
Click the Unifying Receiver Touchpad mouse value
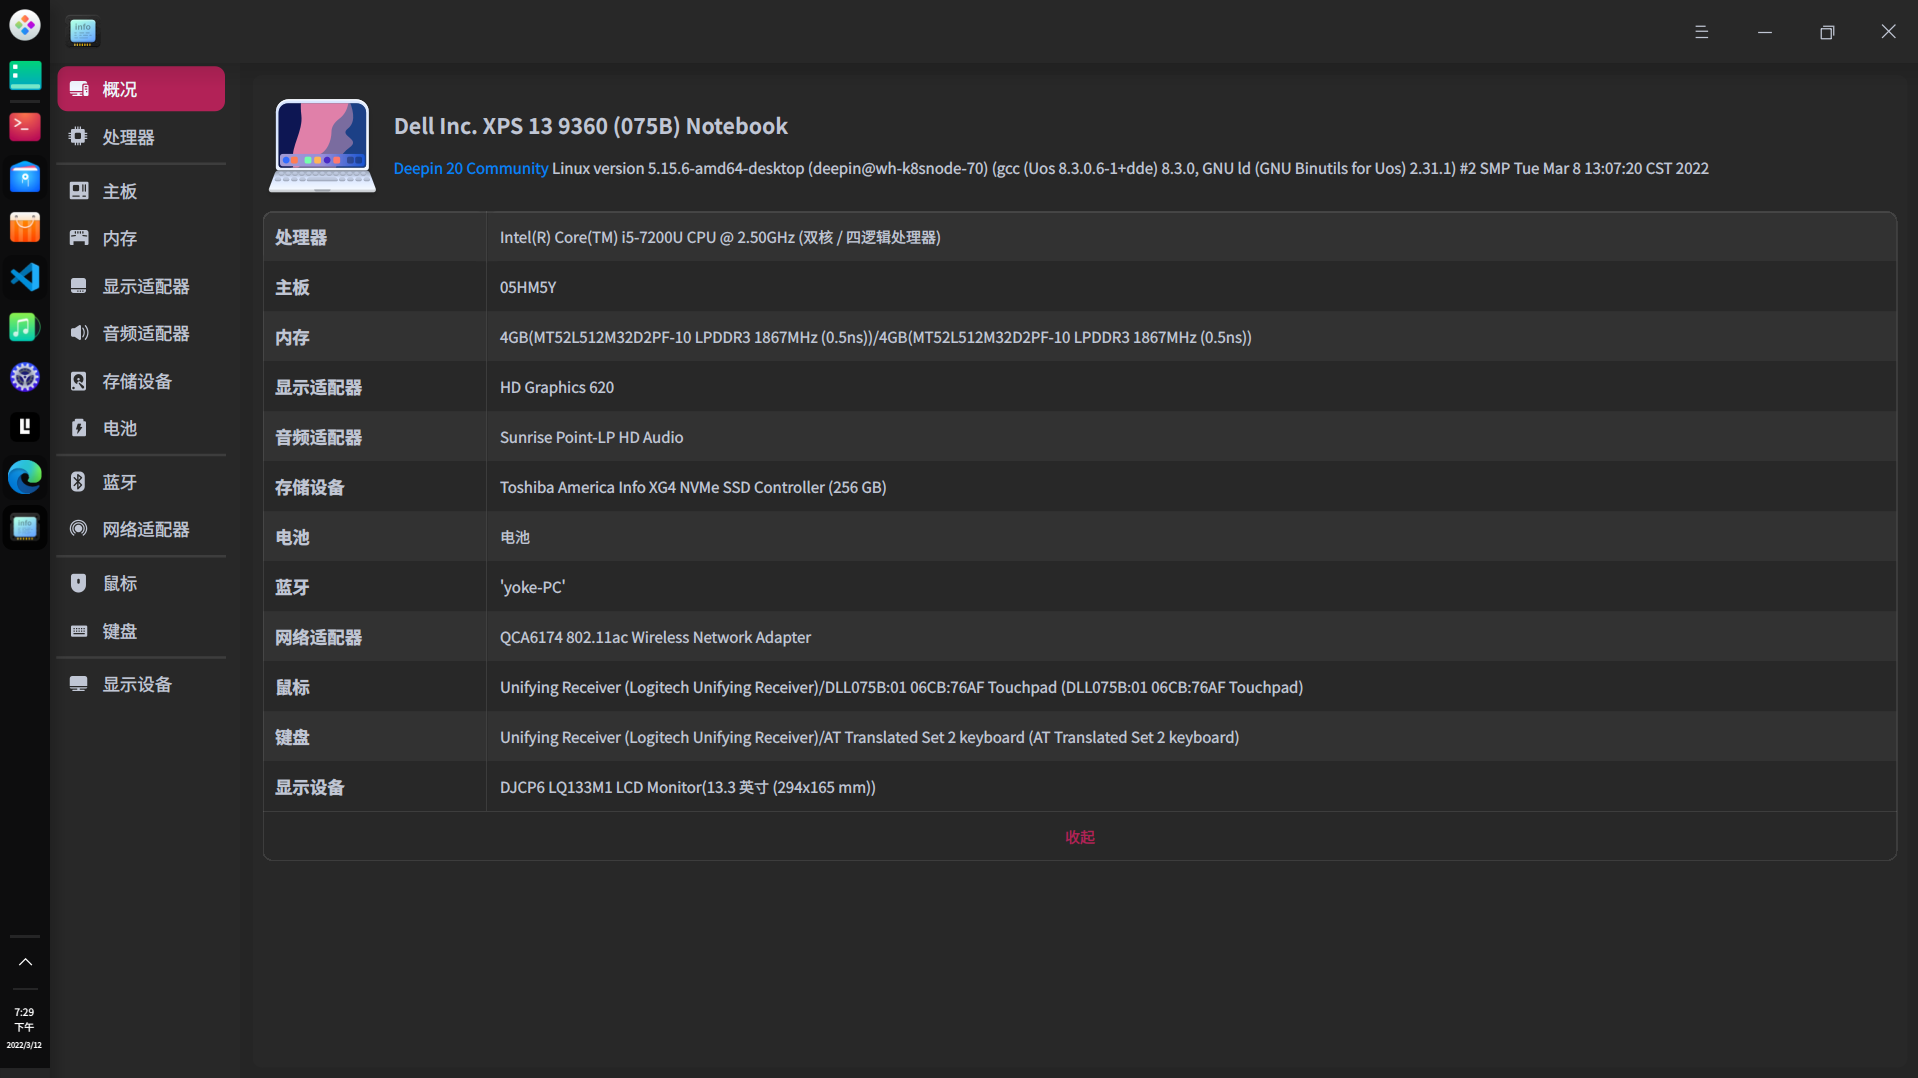[x=901, y=687]
